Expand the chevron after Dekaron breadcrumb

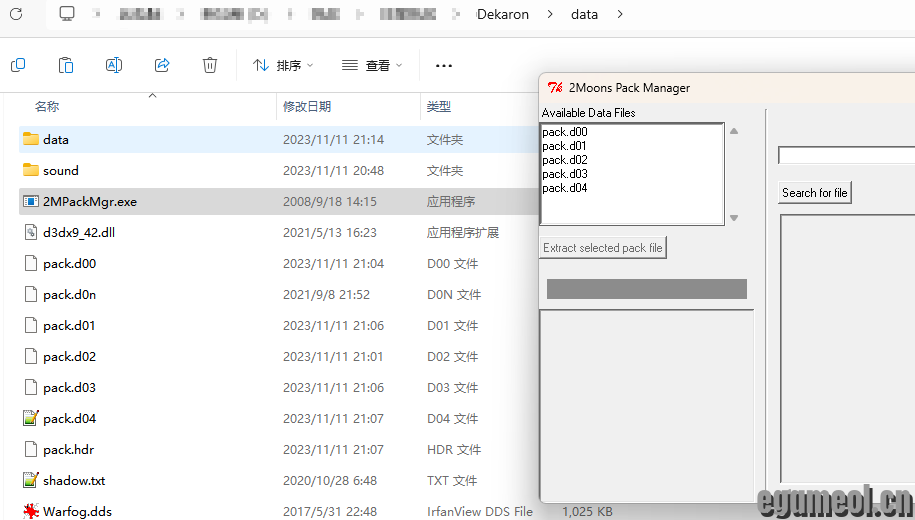[550, 14]
